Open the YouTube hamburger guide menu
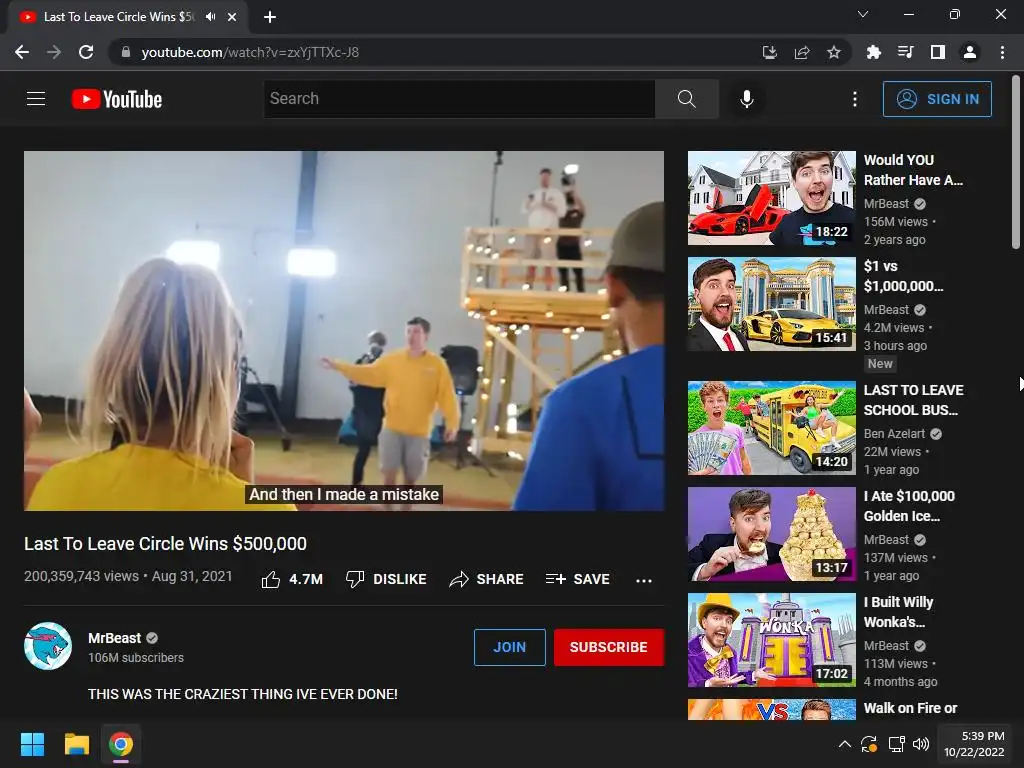This screenshot has width=1024, height=768. pyautogui.click(x=36, y=99)
